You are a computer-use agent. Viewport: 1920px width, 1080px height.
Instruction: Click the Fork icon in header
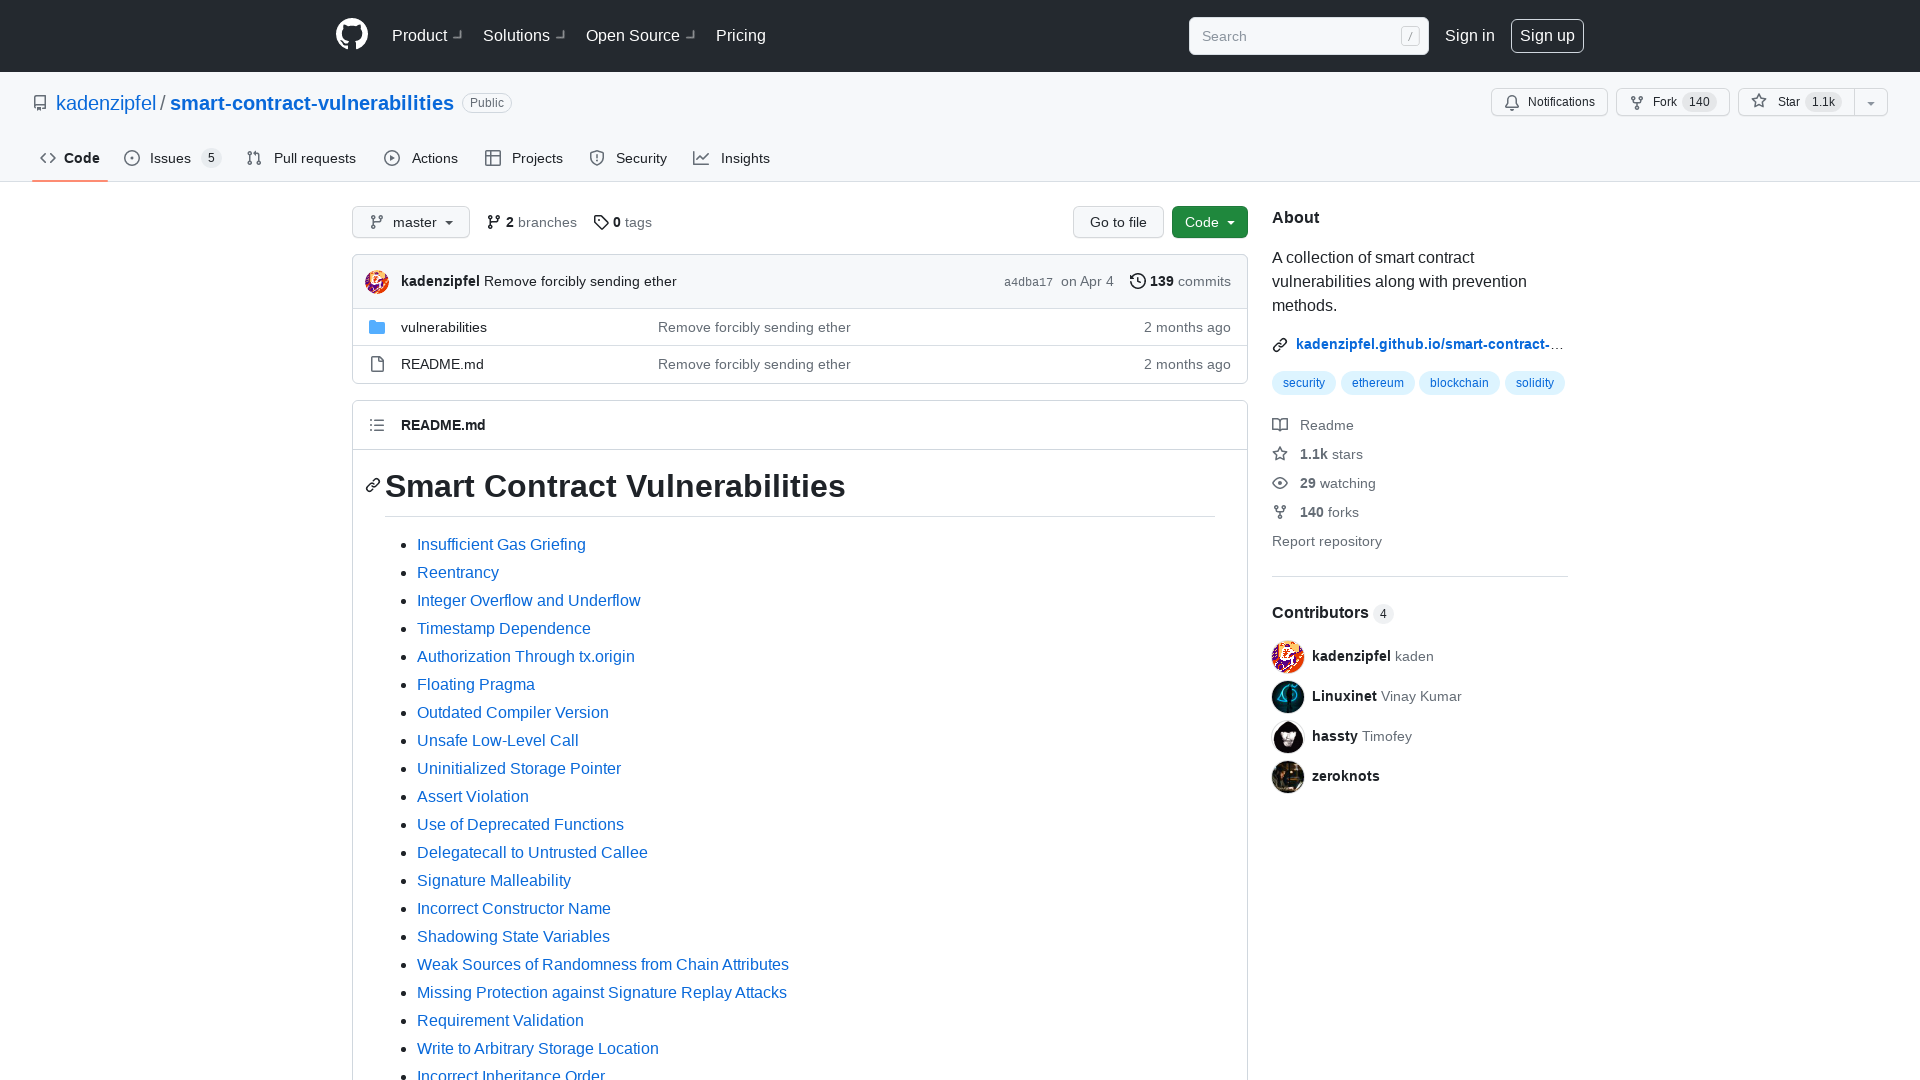(1638, 103)
